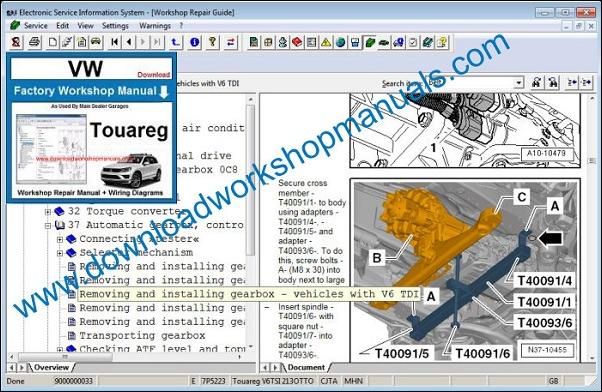Open the Search item dropdown arrow

click(x=519, y=83)
